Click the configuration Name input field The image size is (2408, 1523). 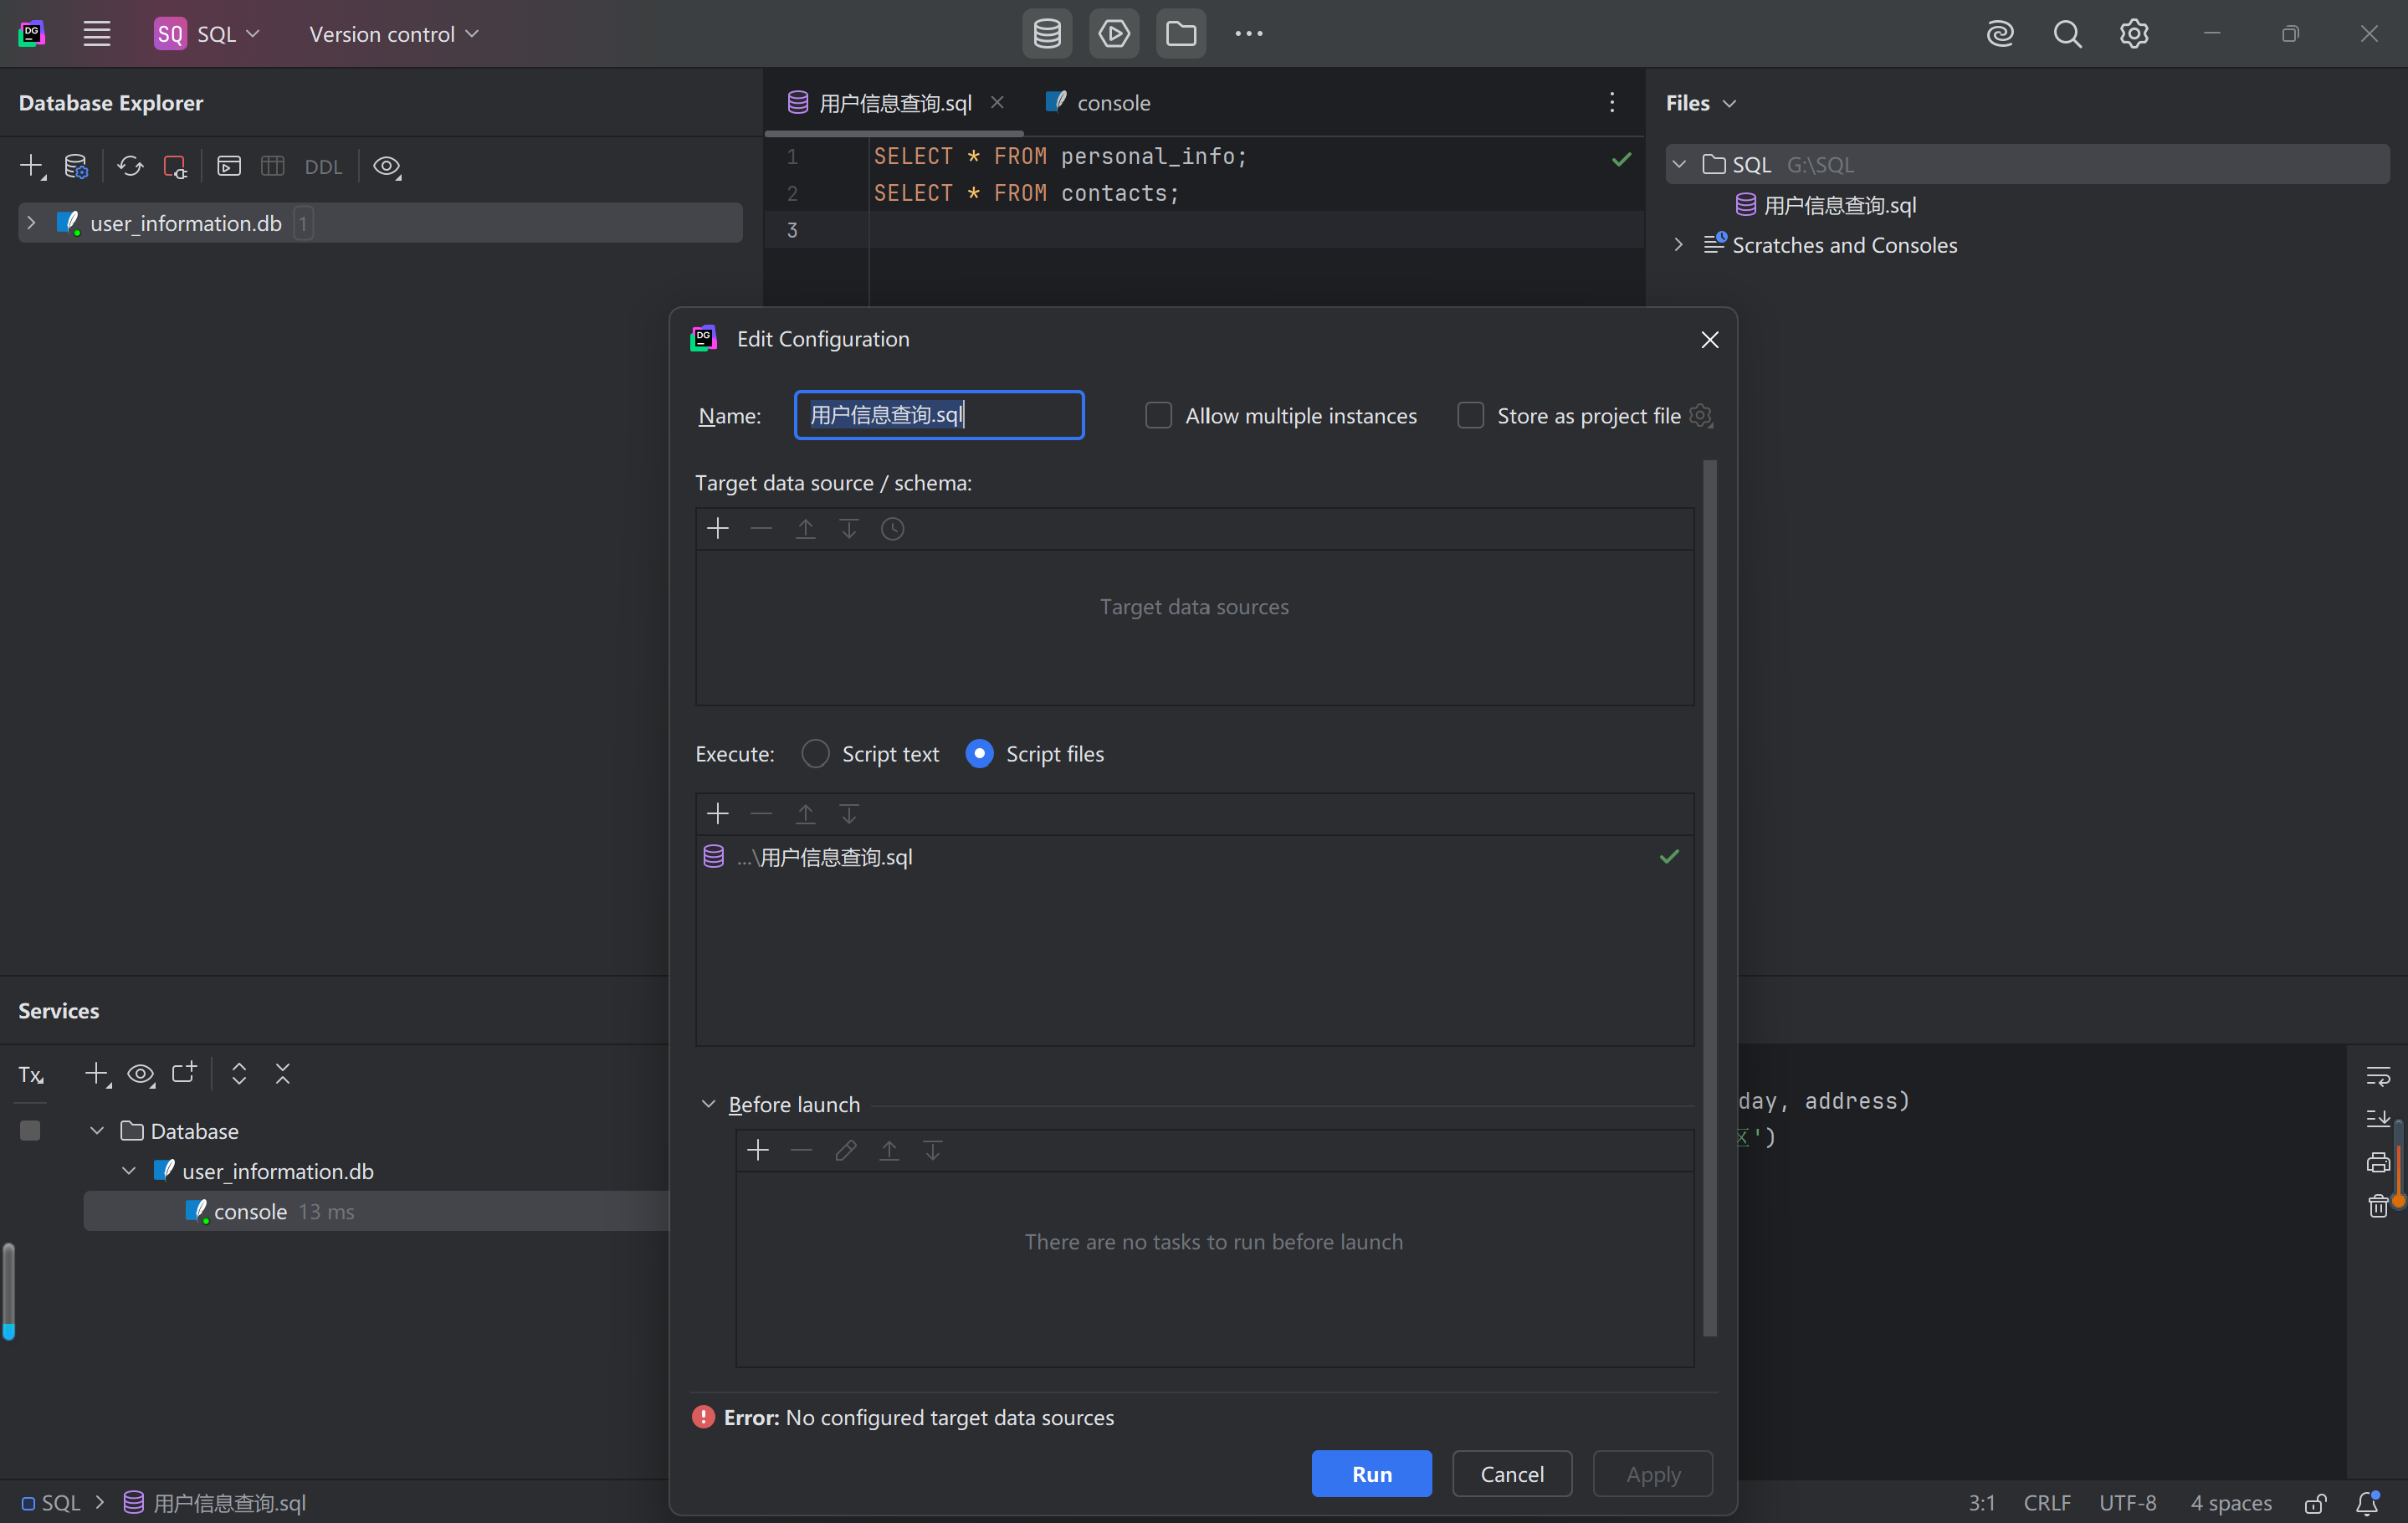[938, 415]
